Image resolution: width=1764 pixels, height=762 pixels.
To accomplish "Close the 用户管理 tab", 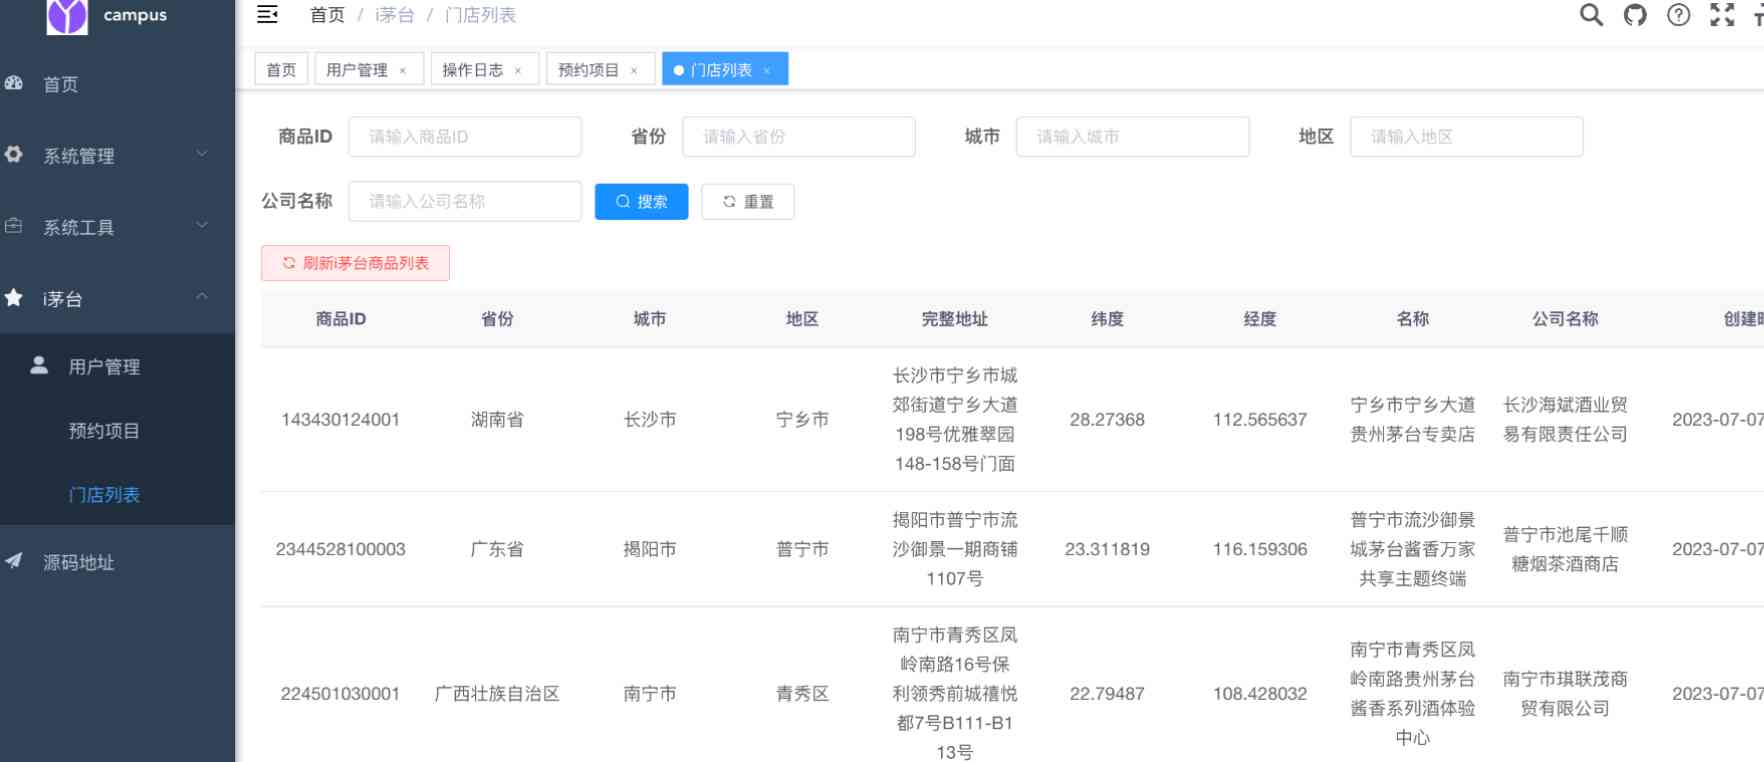I will tap(403, 70).
